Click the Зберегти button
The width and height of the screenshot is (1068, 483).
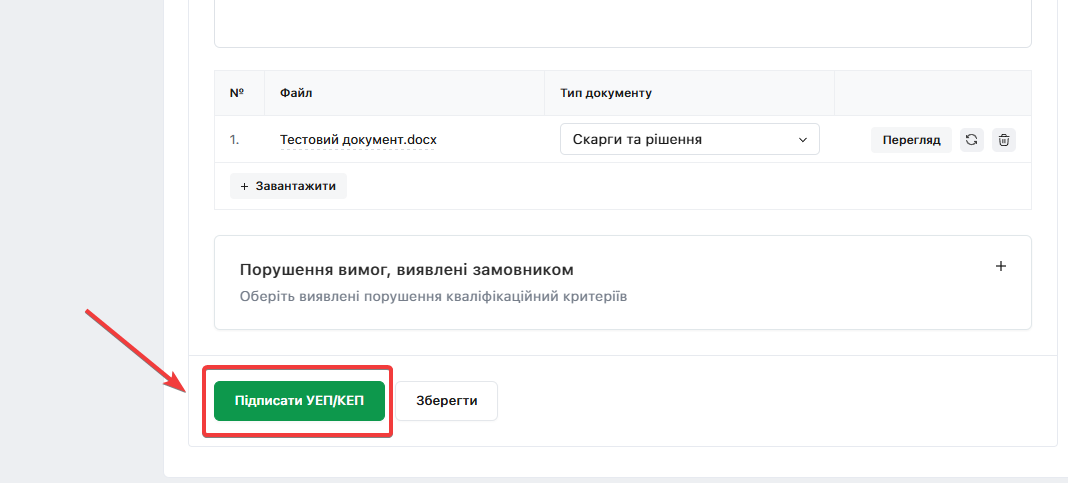pyautogui.click(x=446, y=401)
